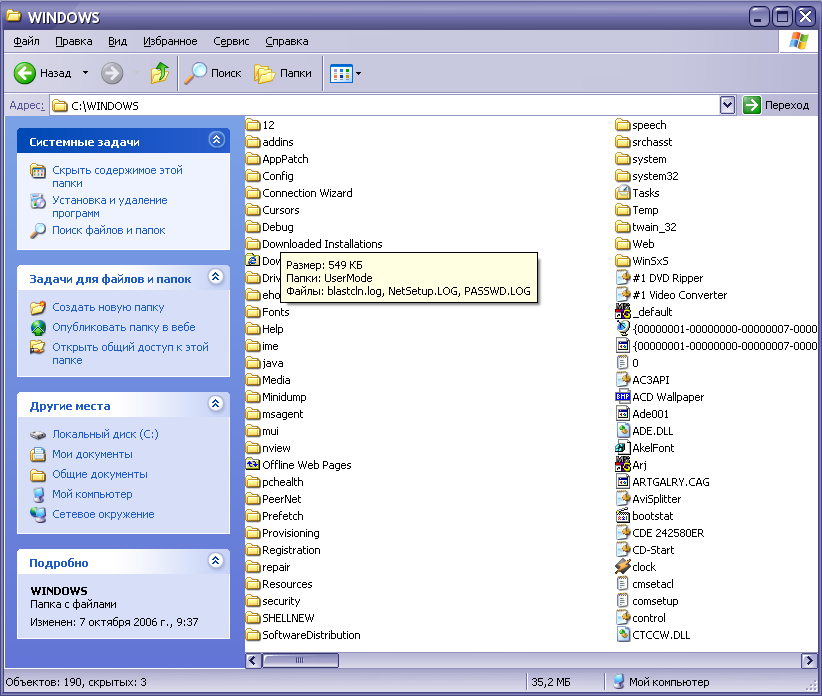The height and width of the screenshot is (696, 822).
Task: Click Создать новую папку link
Action: pyautogui.click(x=108, y=307)
